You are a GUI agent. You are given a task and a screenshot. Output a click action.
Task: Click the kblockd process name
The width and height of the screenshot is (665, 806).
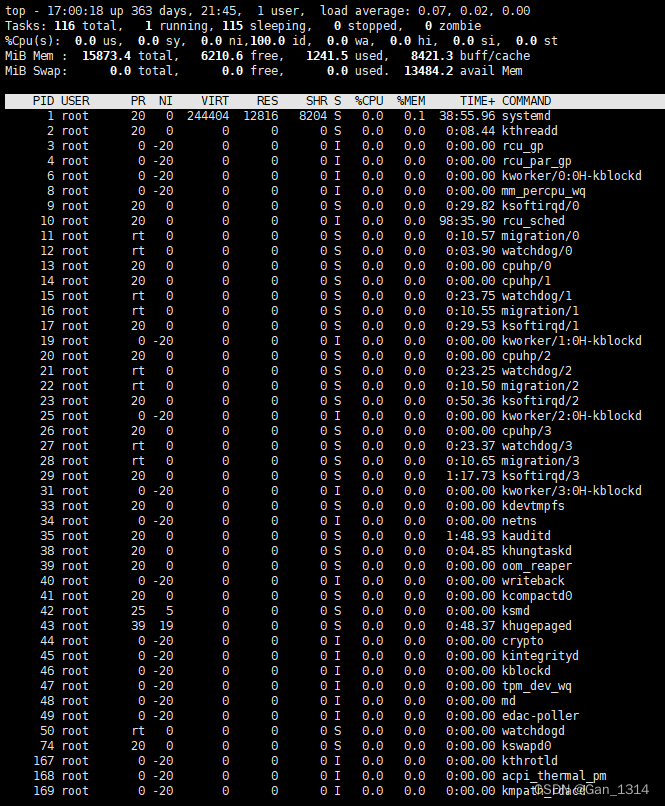pyautogui.click(x=526, y=671)
